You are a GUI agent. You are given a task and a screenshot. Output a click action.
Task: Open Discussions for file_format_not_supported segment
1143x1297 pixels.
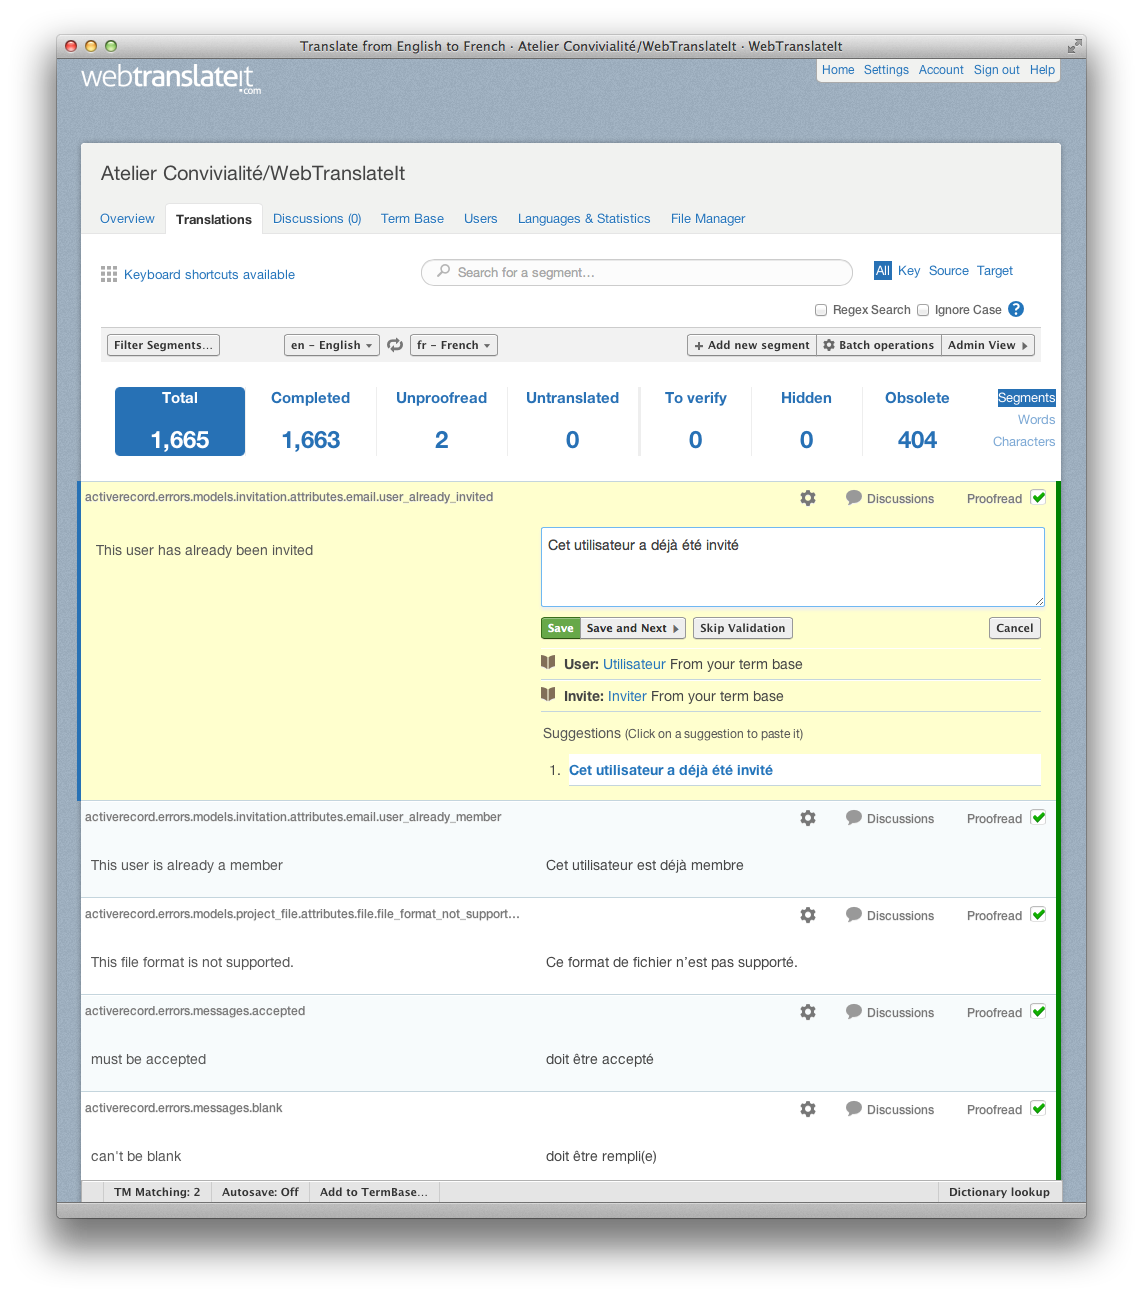(890, 915)
